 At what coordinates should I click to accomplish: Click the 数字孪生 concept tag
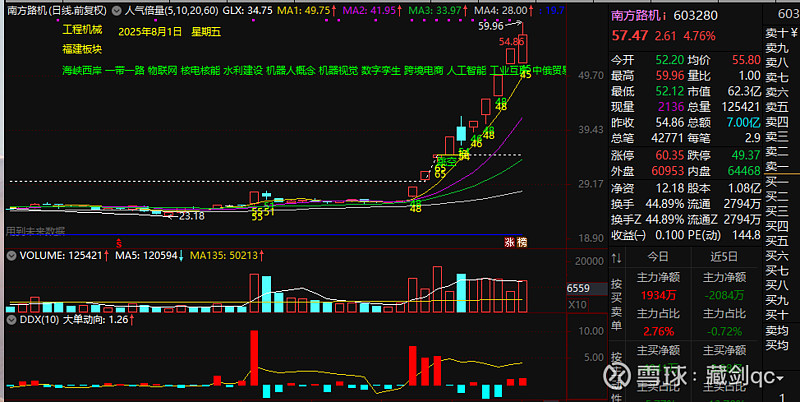point(381,70)
